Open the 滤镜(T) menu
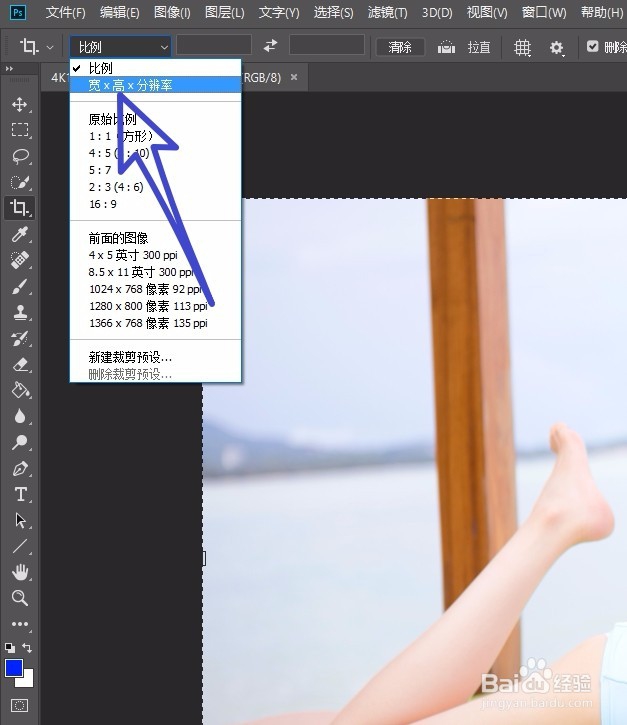 tap(387, 12)
